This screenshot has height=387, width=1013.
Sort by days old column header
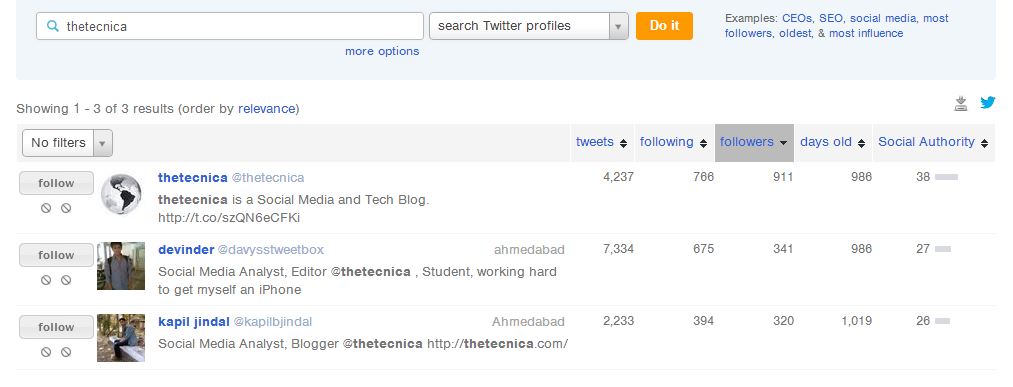(833, 142)
